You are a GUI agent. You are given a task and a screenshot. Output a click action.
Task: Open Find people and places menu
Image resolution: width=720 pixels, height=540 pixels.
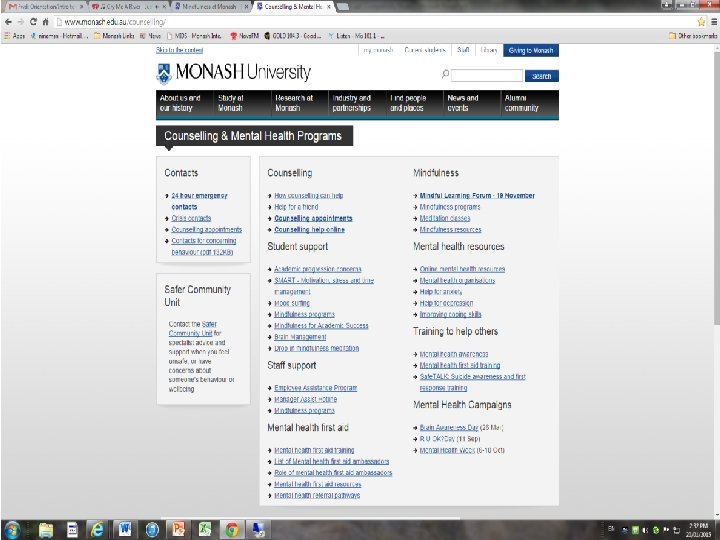414,103
